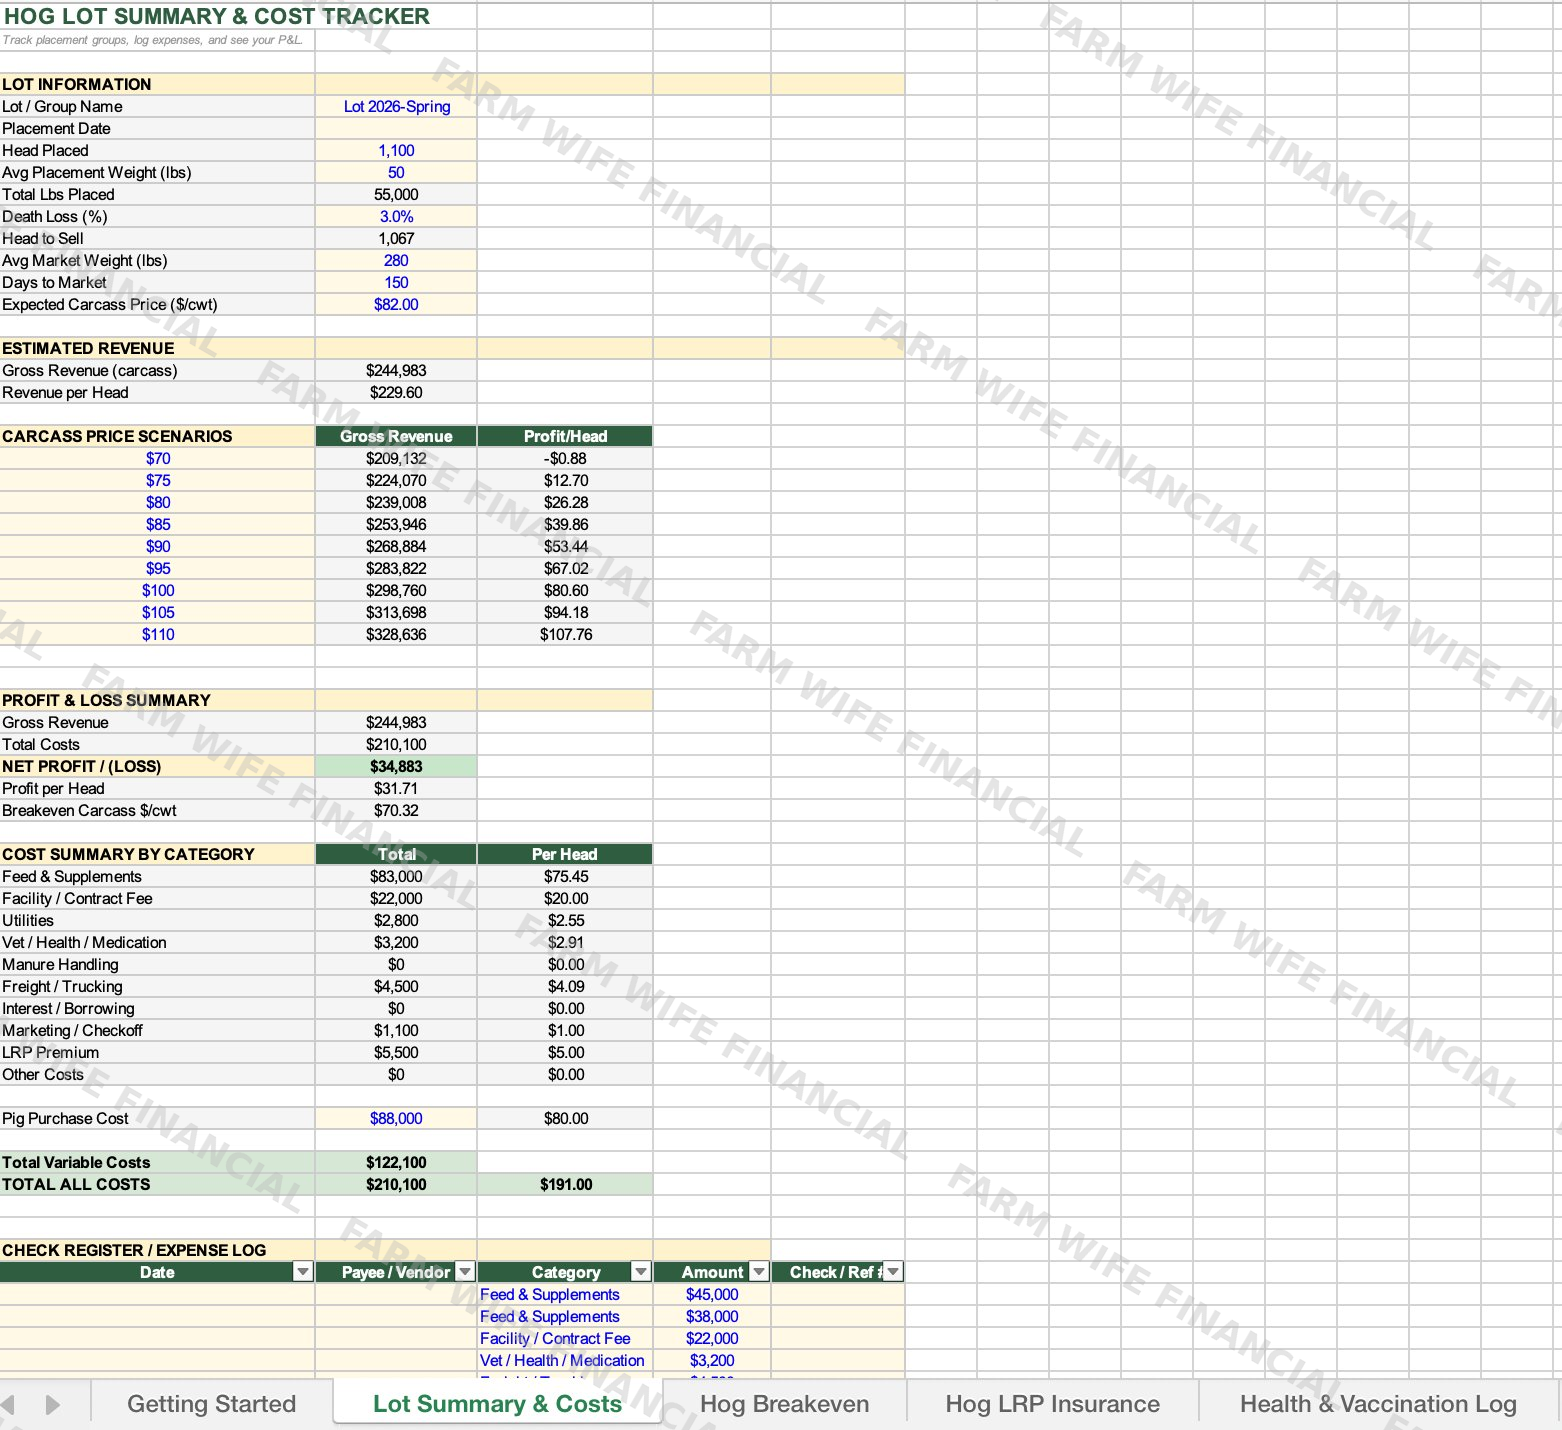Screen dimensions: 1562x1430
Task: Select the Per Head column header
Action: 565,855
